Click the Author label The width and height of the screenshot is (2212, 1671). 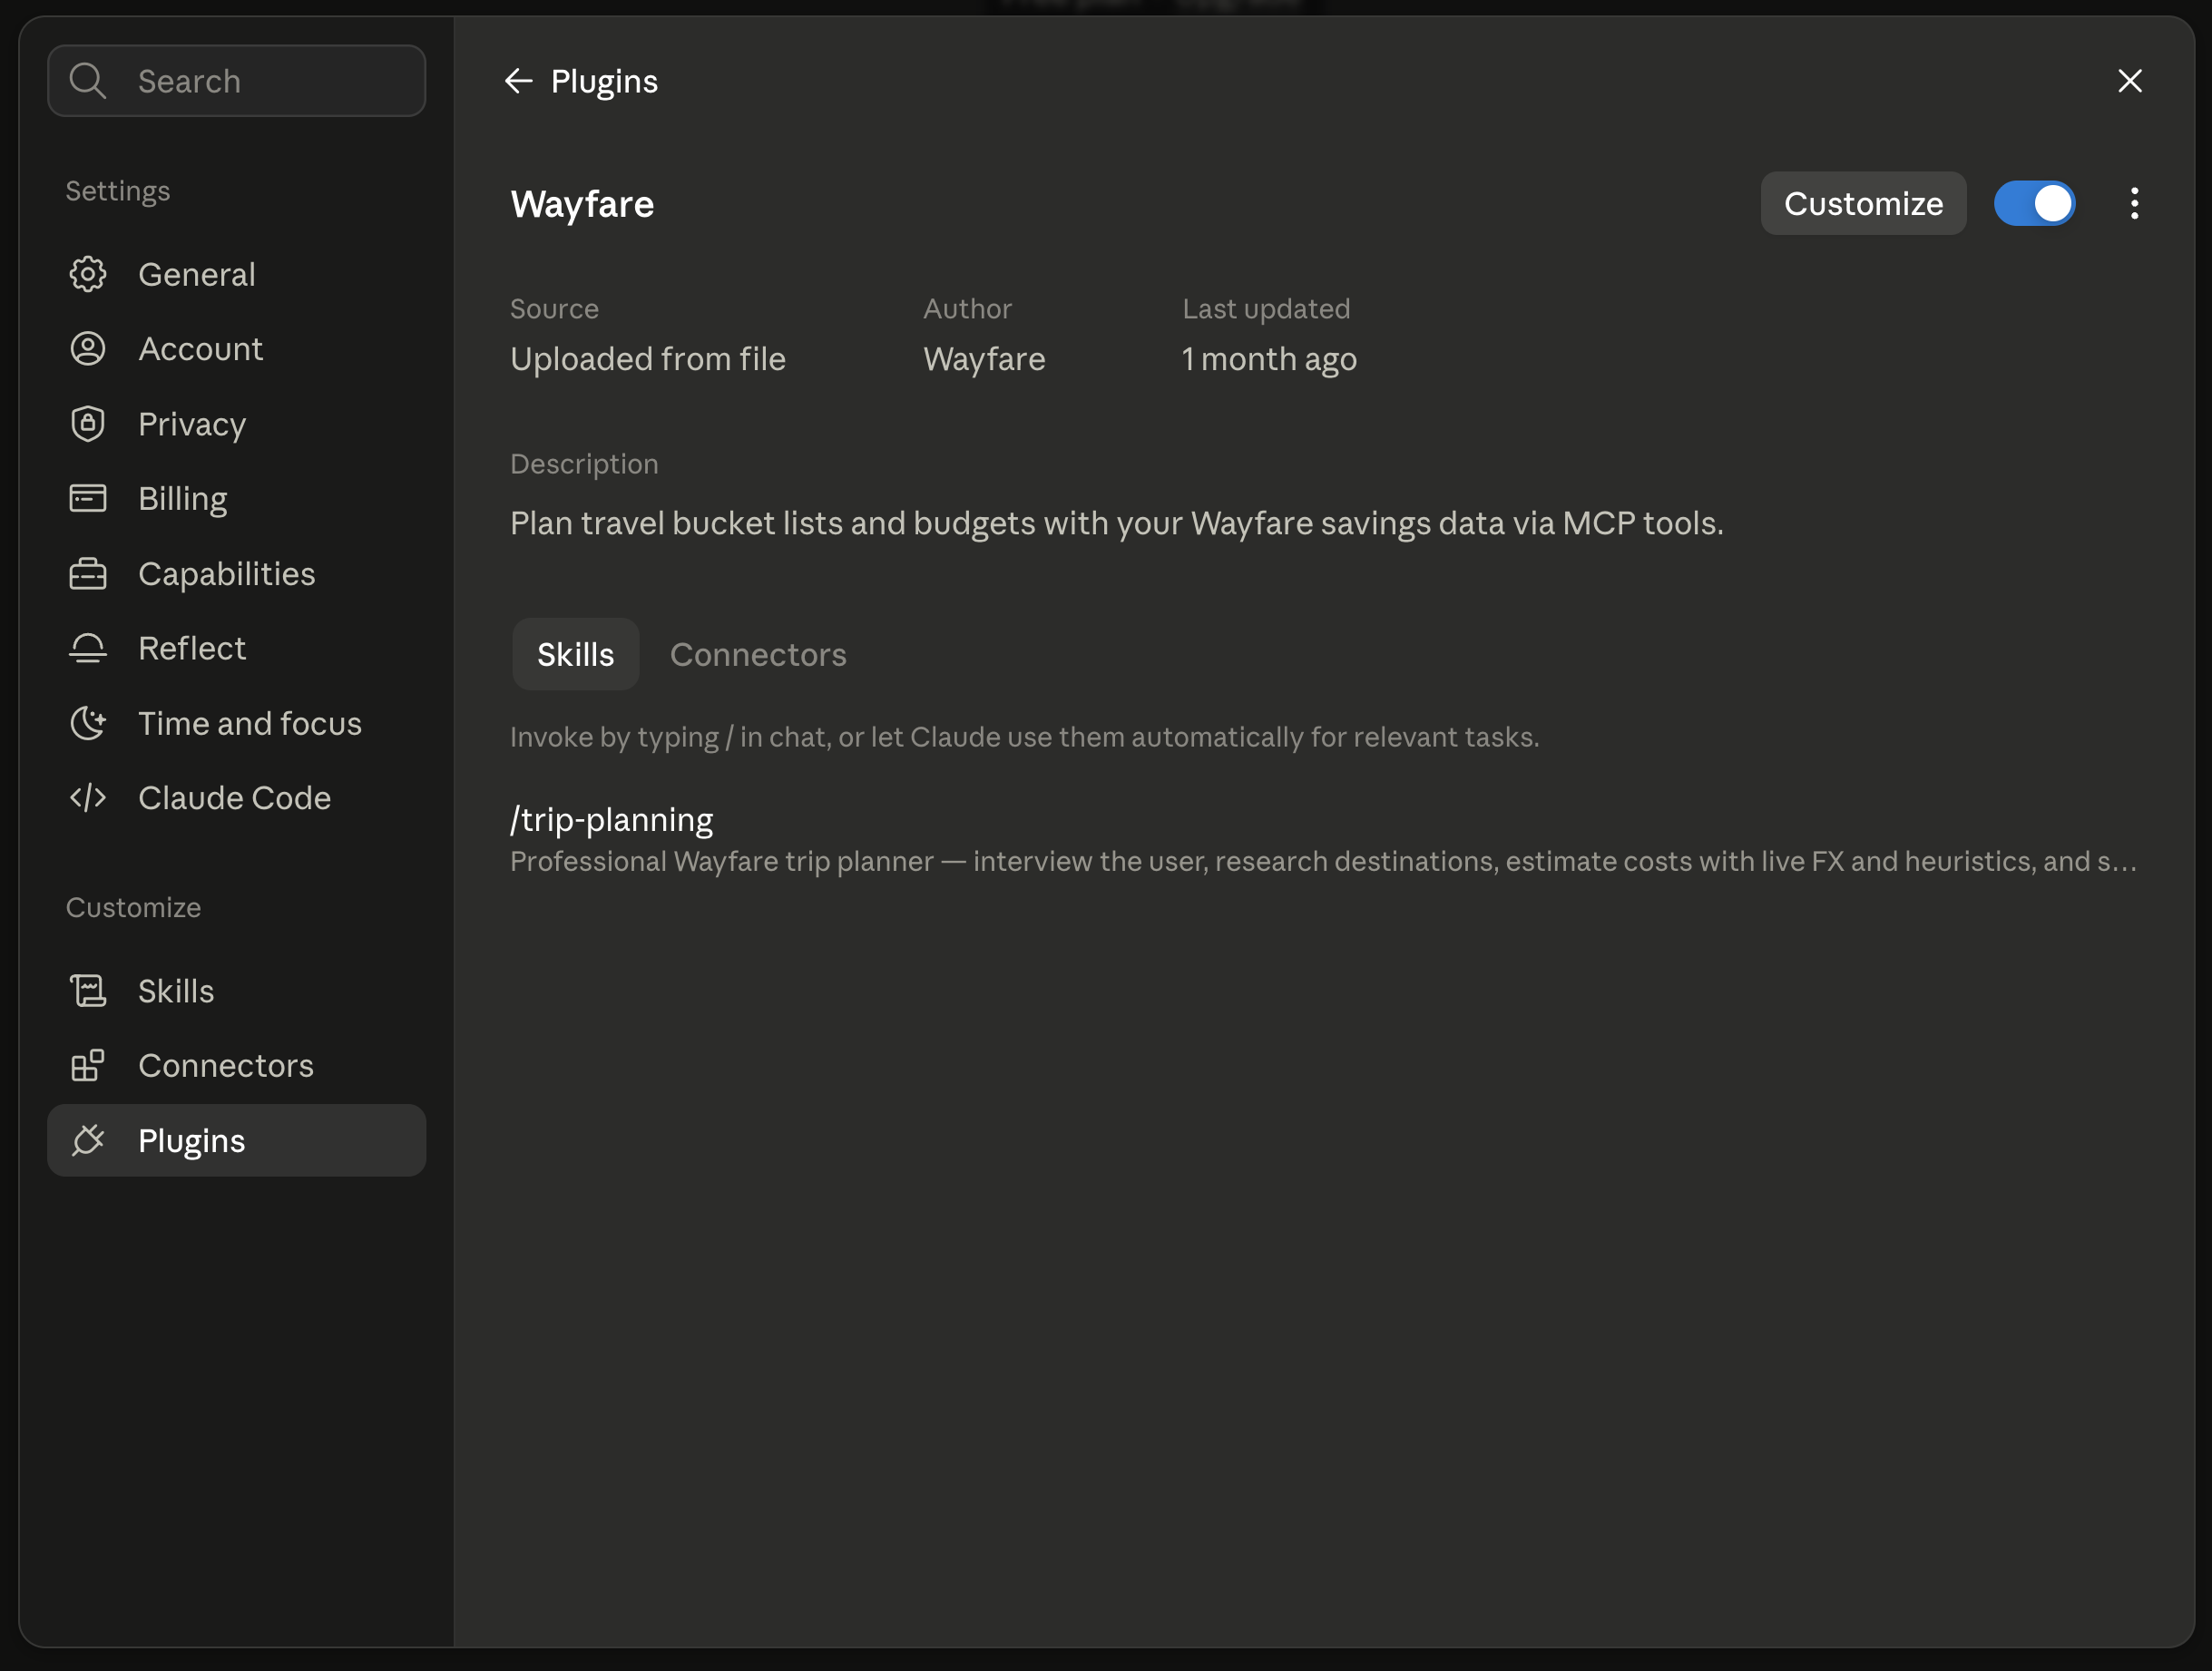click(967, 309)
